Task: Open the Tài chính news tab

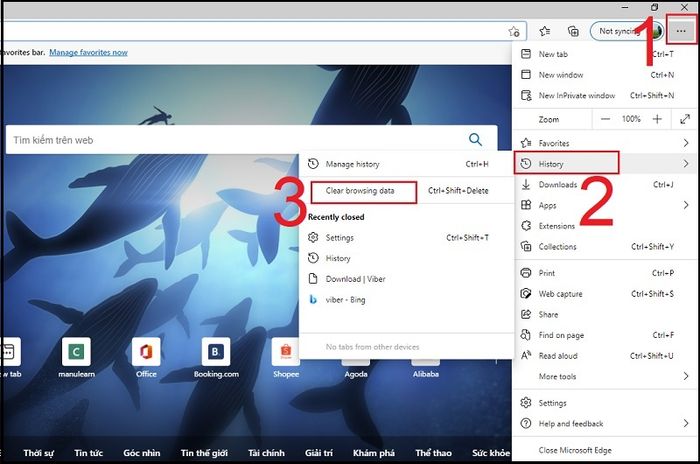Action: coord(266,453)
